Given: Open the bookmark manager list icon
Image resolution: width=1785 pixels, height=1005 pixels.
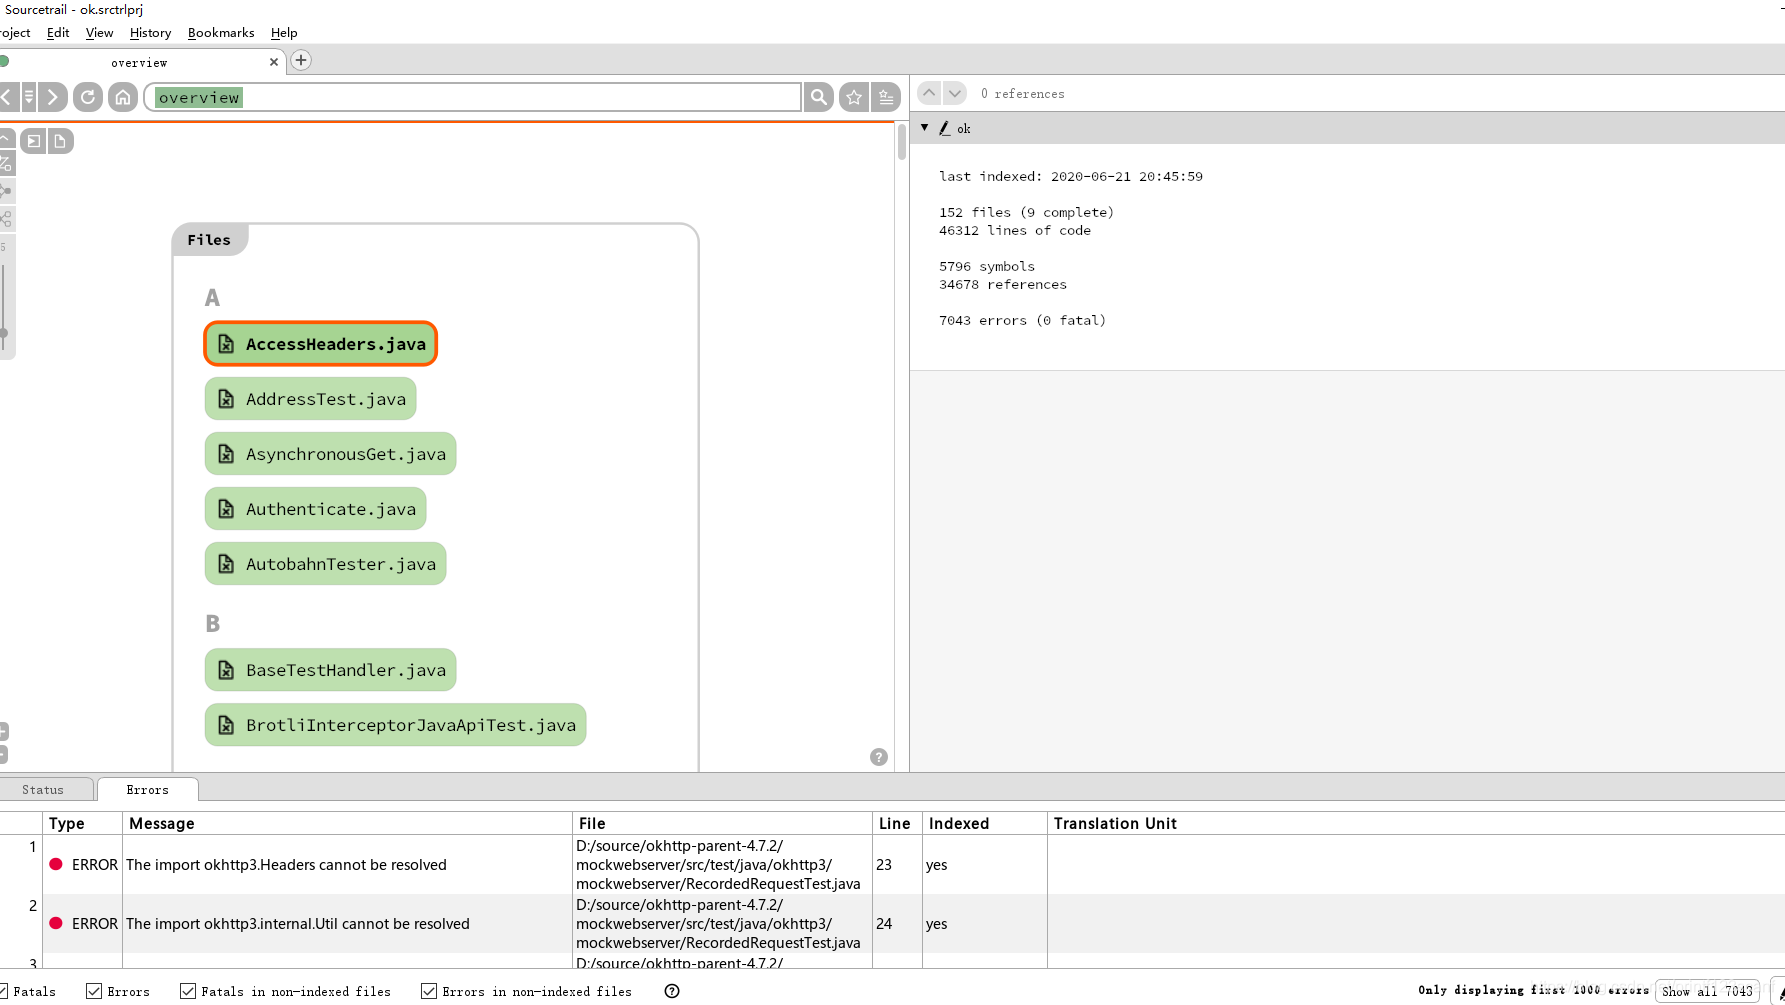Looking at the screenshot, I should (886, 97).
